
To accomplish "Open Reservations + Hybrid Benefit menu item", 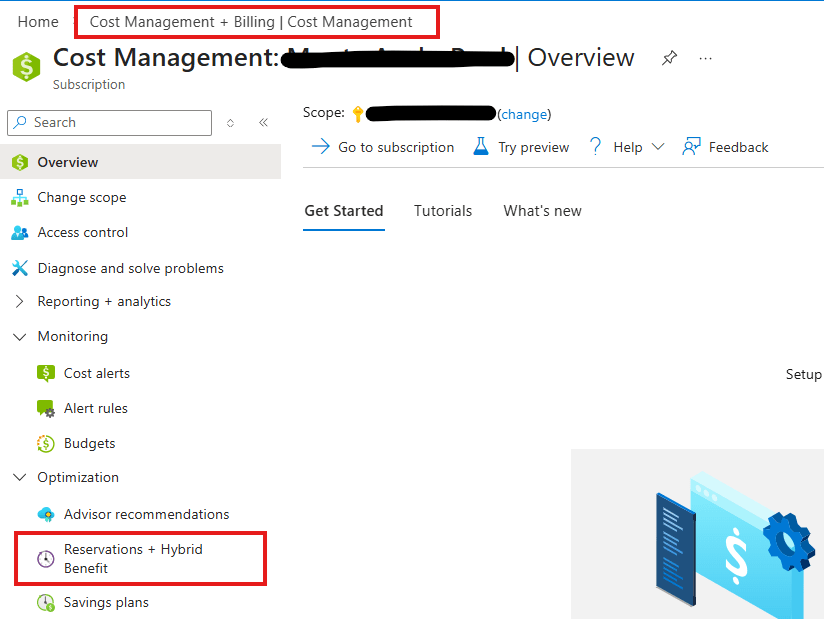I will coord(133,559).
